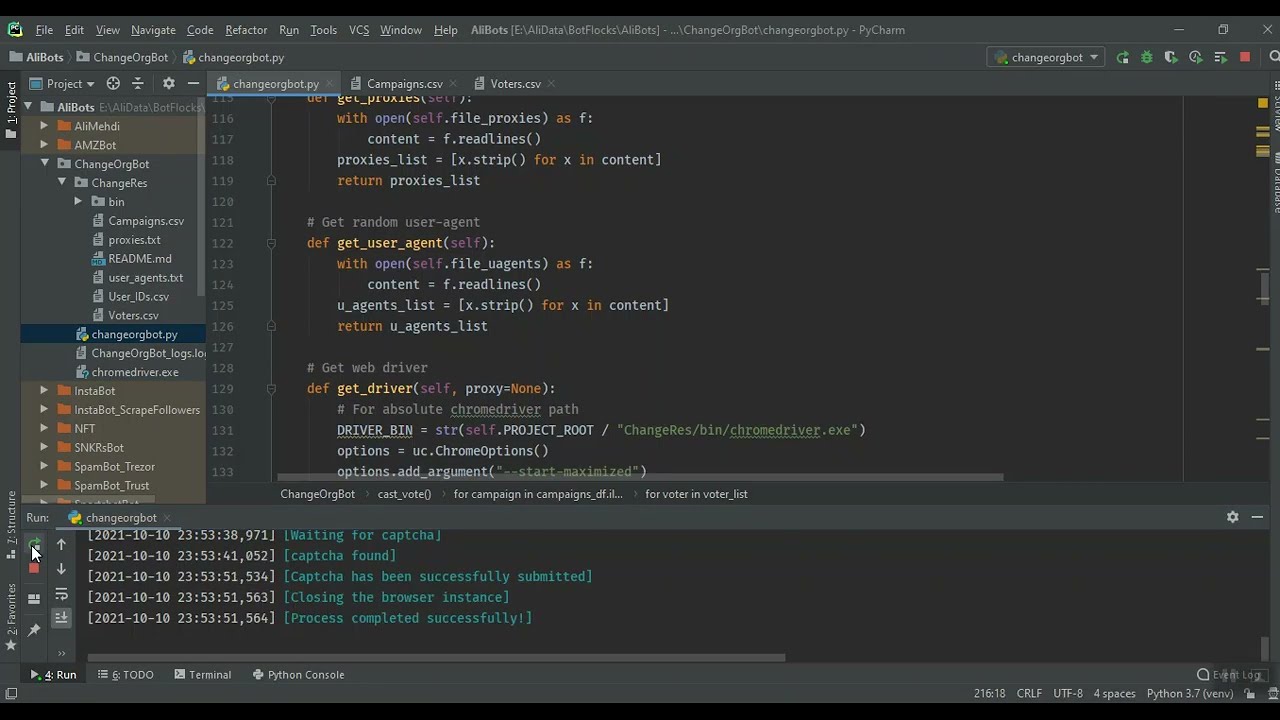Collapse ChangeRes folder
Screen dimensions: 1280x720
tap(62, 183)
